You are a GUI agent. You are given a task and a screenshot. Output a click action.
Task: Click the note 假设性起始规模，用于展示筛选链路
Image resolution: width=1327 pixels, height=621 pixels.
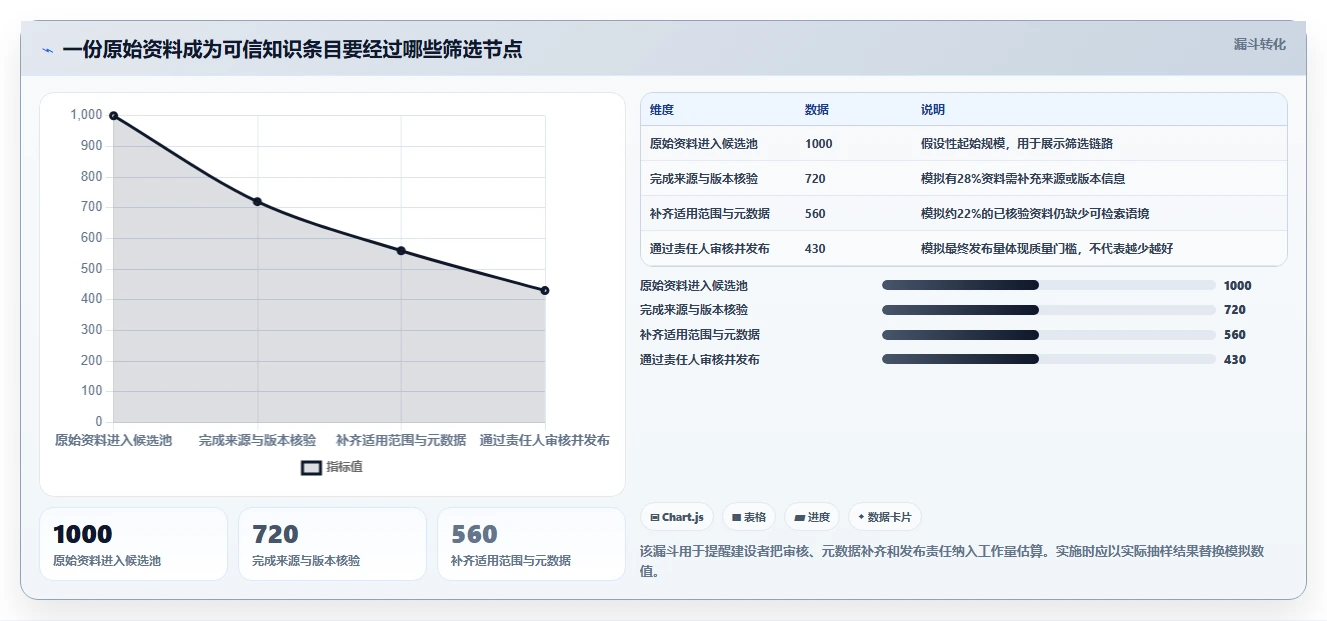coord(1017,143)
